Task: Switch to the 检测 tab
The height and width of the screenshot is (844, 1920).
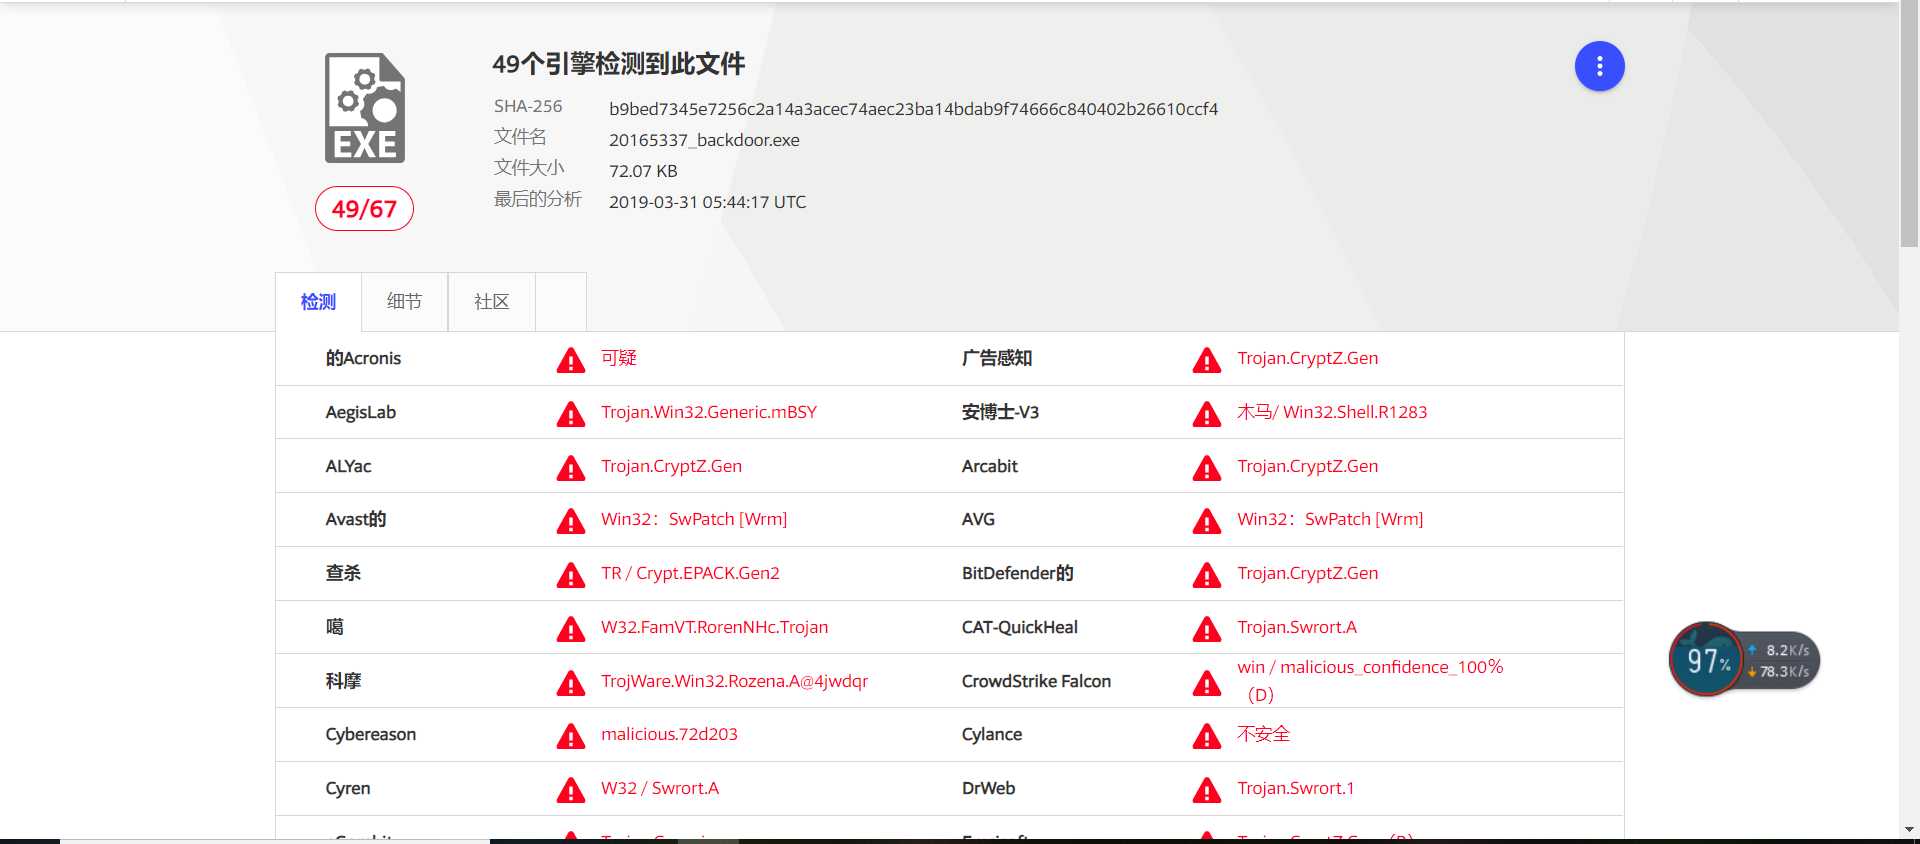Action: pos(318,301)
